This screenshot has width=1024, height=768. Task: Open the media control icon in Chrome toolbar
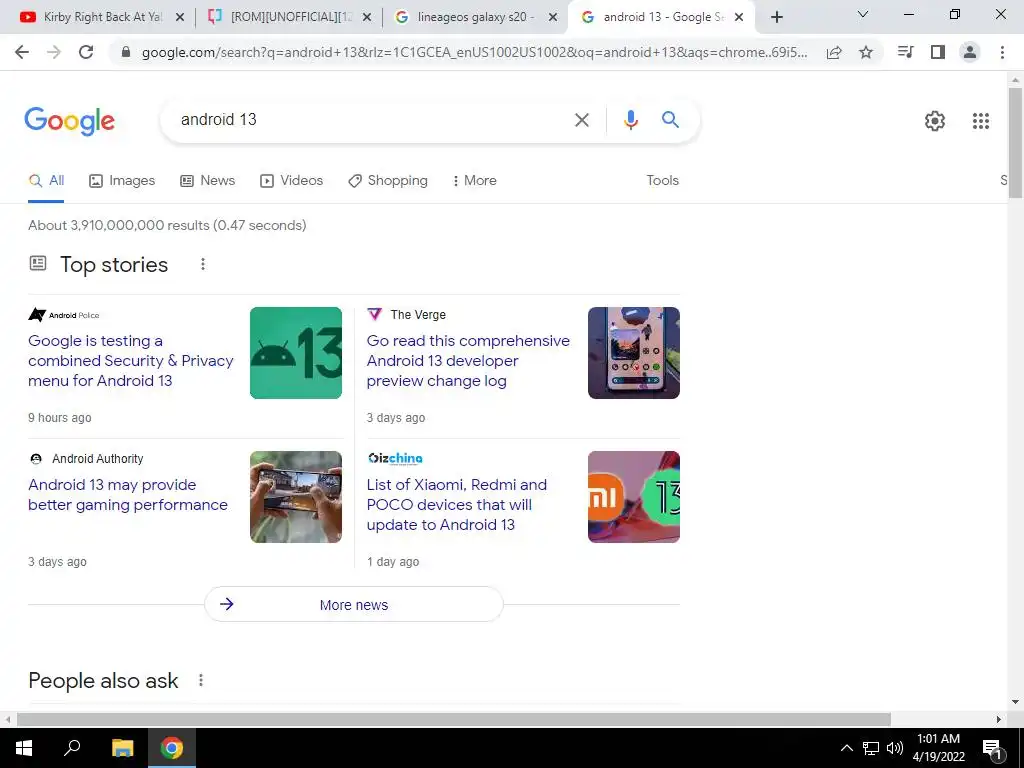coord(906,52)
